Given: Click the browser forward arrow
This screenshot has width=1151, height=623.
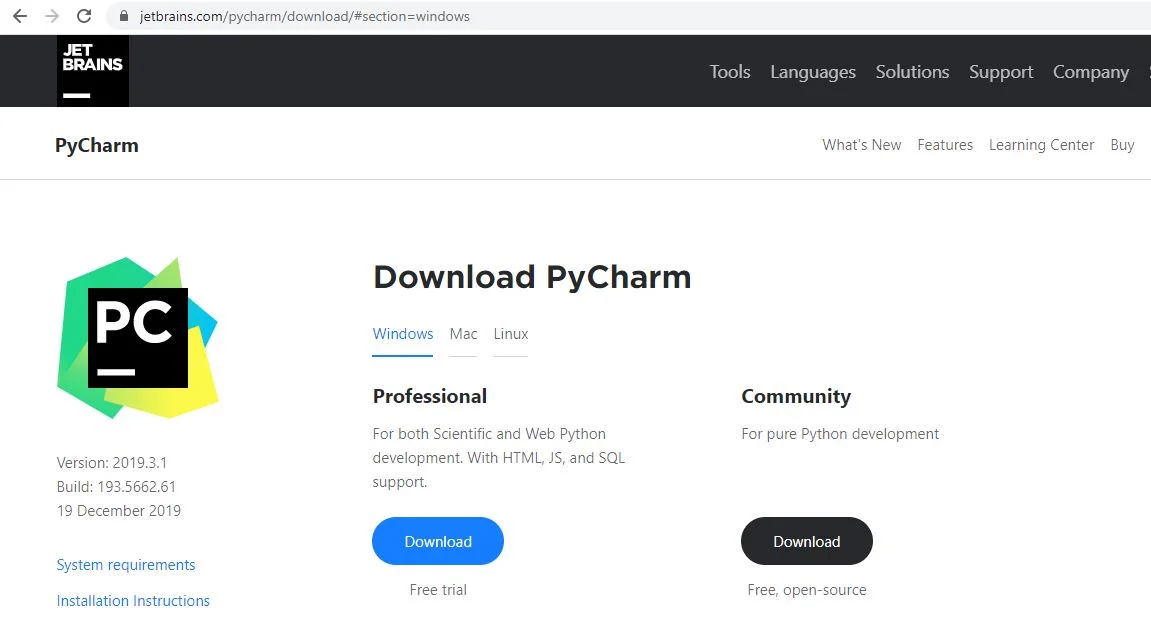Looking at the screenshot, I should pos(51,16).
